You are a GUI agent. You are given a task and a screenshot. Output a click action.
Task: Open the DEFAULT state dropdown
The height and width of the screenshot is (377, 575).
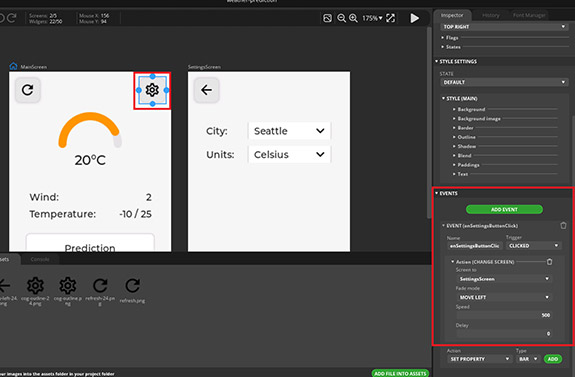tap(504, 82)
